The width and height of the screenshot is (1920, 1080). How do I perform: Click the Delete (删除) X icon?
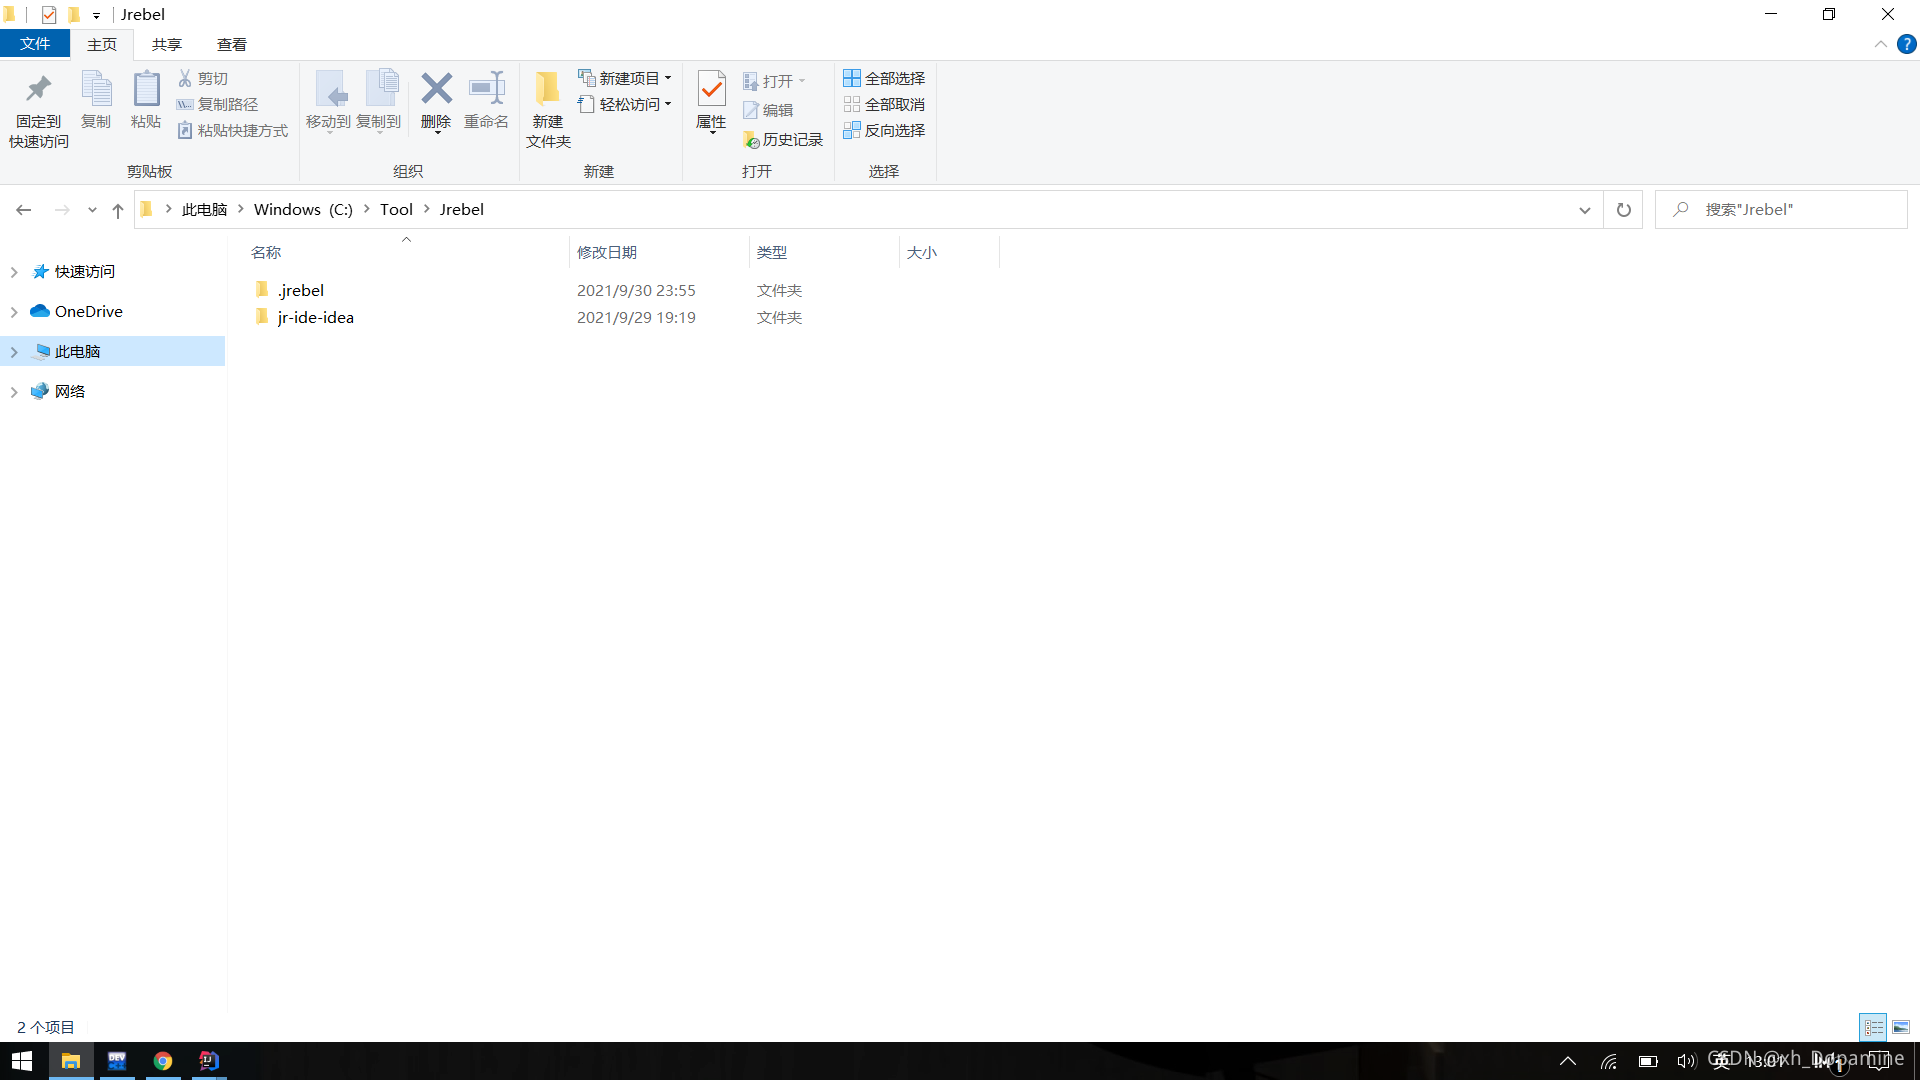436,89
